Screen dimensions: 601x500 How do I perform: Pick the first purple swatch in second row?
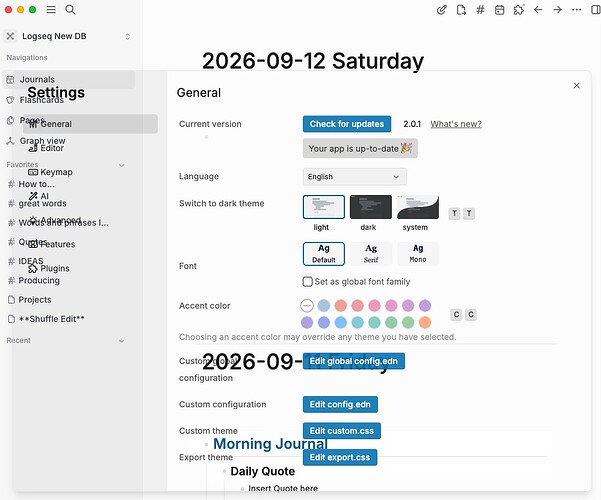pyautogui.click(x=307, y=322)
